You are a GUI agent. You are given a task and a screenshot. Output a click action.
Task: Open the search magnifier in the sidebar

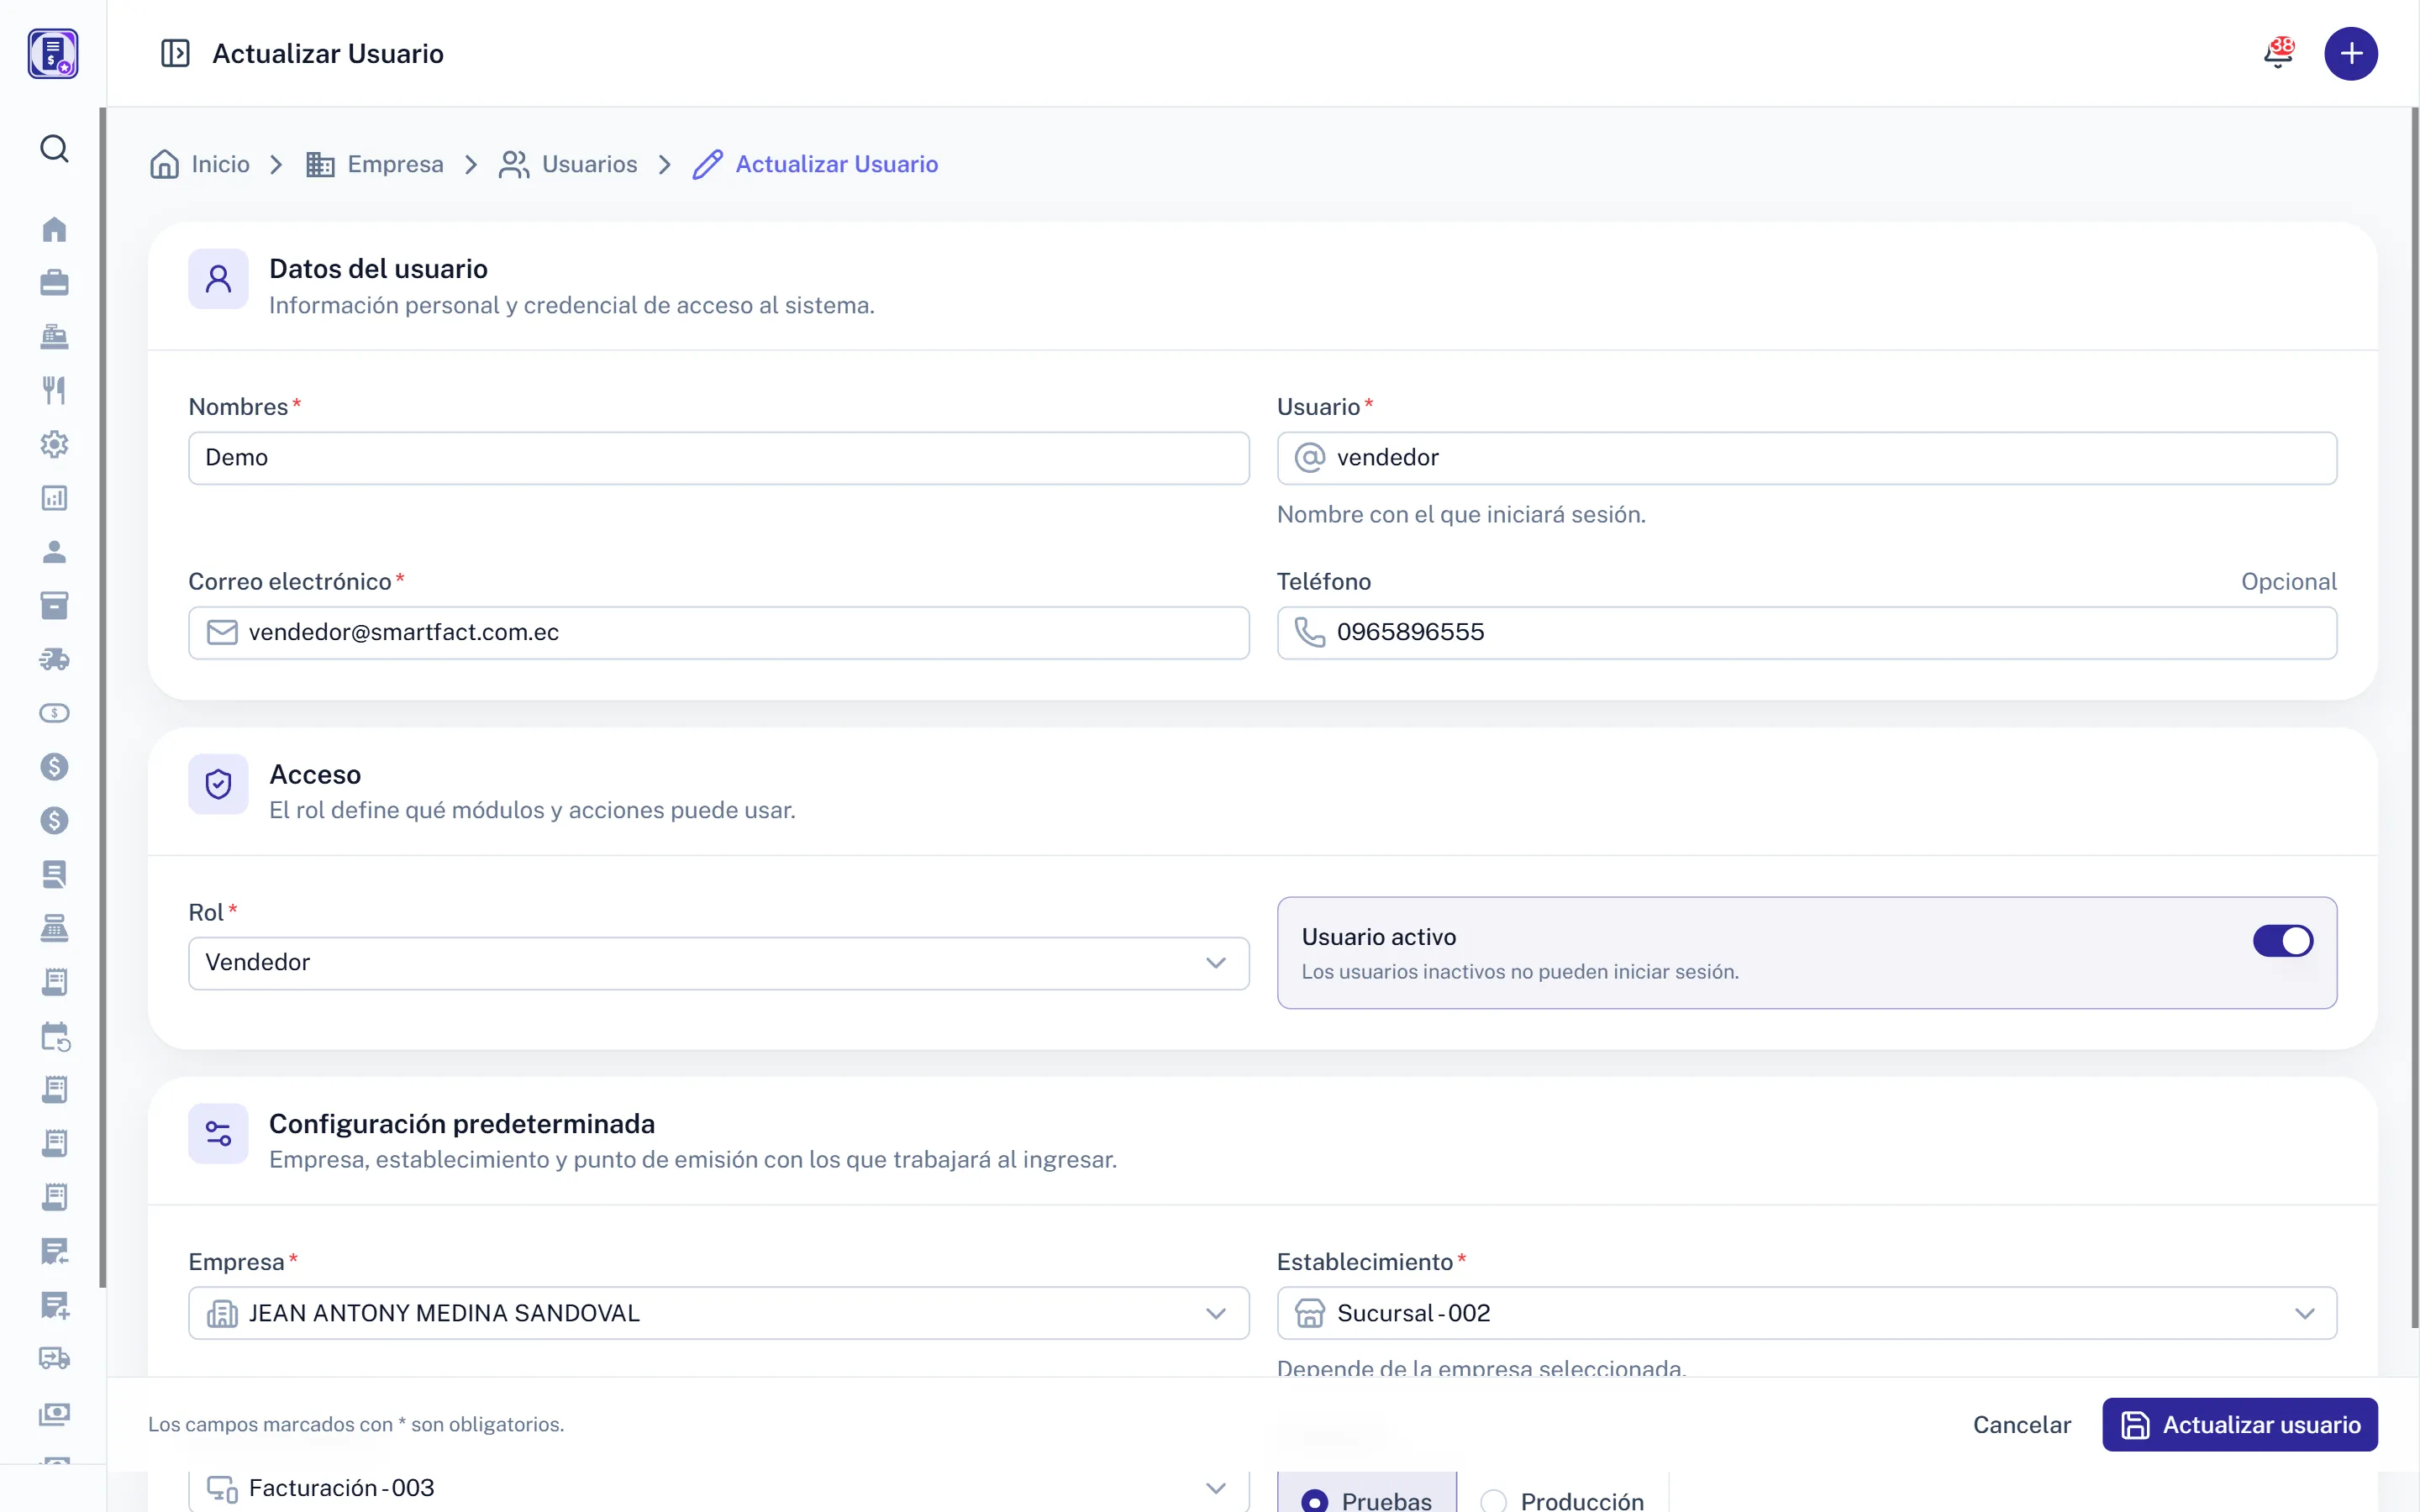[x=54, y=149]
